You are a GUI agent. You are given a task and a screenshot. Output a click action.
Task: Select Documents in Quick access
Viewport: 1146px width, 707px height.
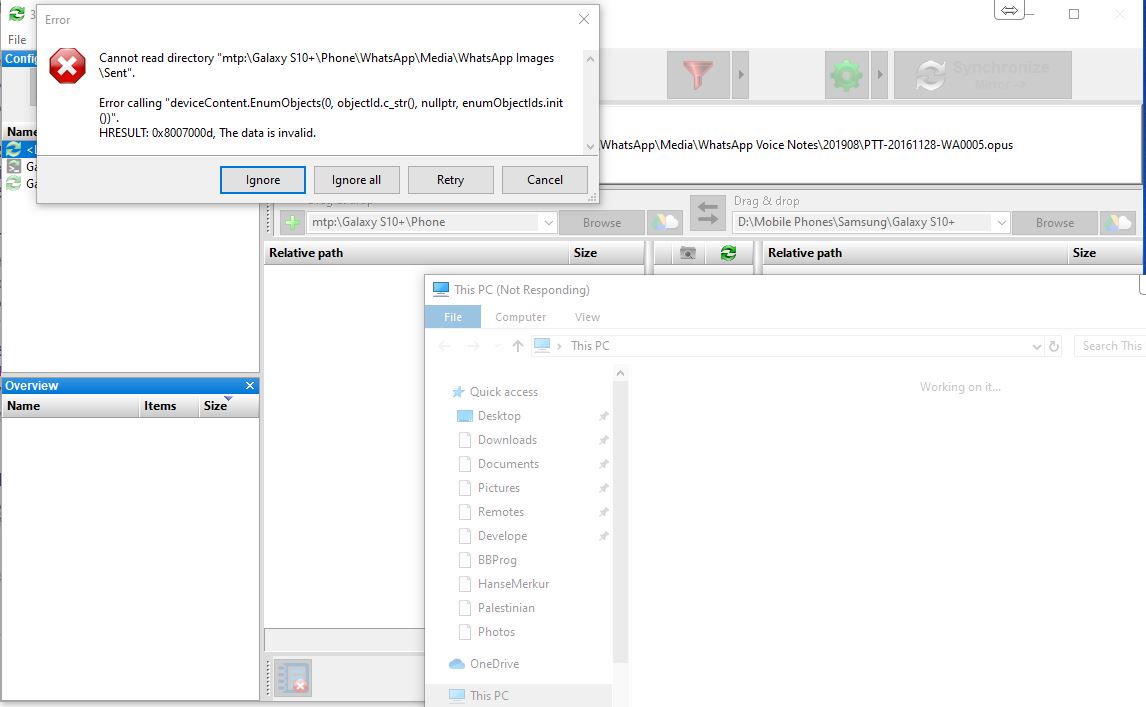[x=508, y=464]
